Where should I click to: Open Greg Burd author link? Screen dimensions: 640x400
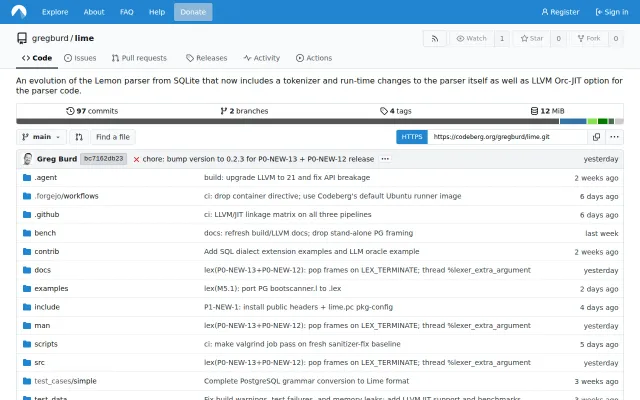pos(57,159)
